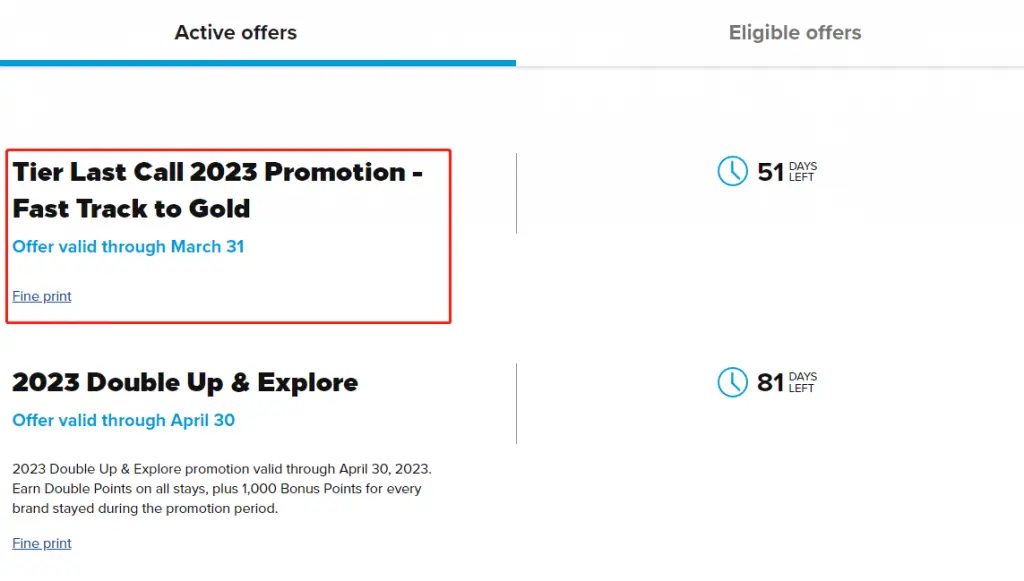Click the Offer valid through March 31 text
Image resolution: width=1024 pixels, height=581 pixels.
[128, 246]
